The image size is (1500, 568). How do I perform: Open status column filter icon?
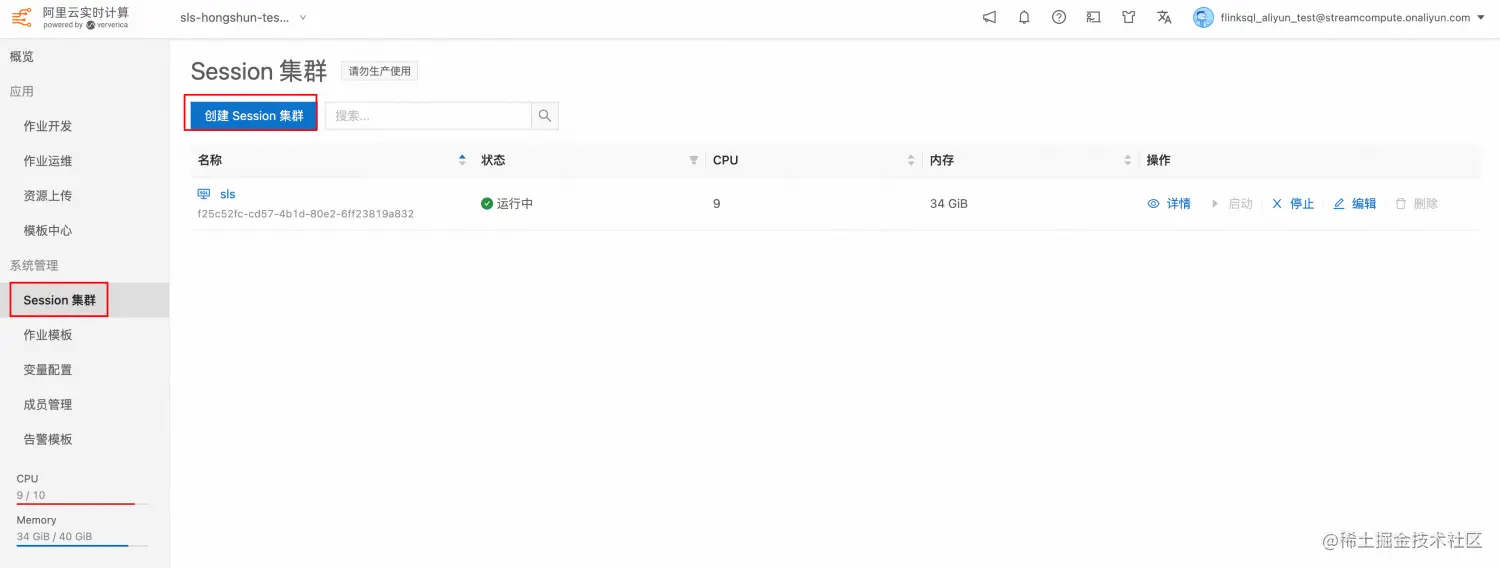tap(694, 160)
